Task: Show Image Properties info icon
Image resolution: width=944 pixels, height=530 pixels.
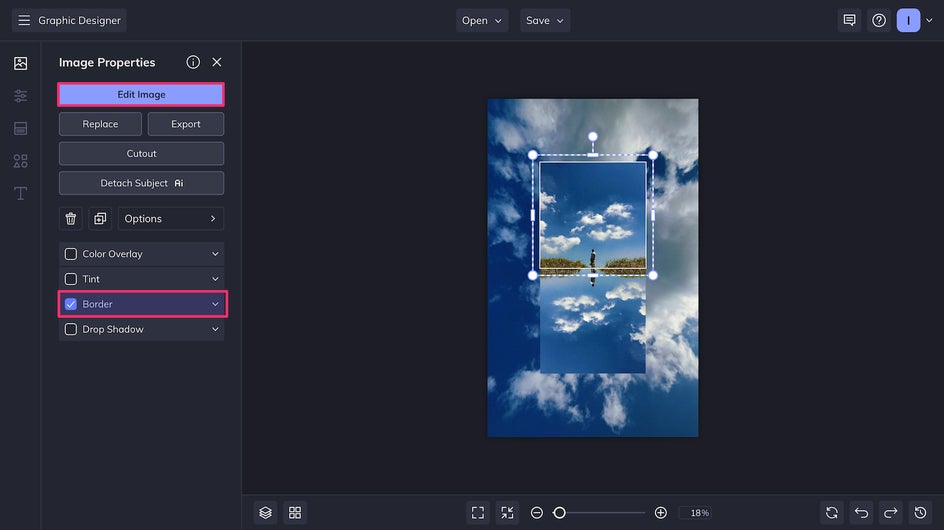Action: pos(193,62)
